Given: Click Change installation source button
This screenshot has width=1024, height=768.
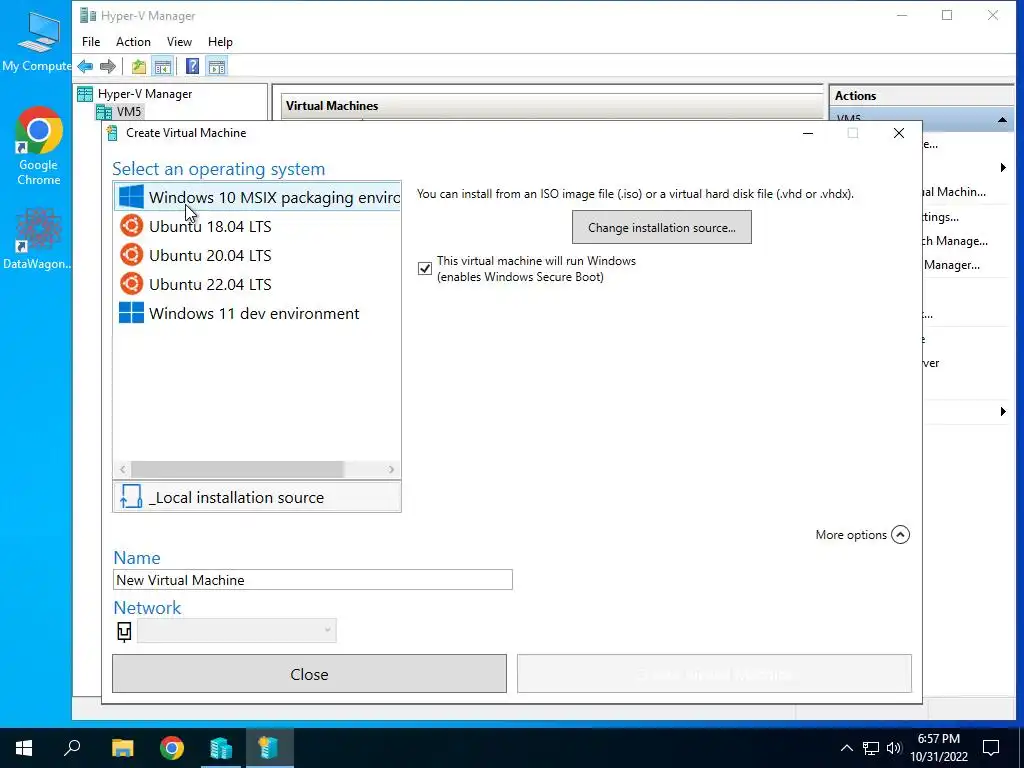Looking at the screenshot, I should [662, 227].
